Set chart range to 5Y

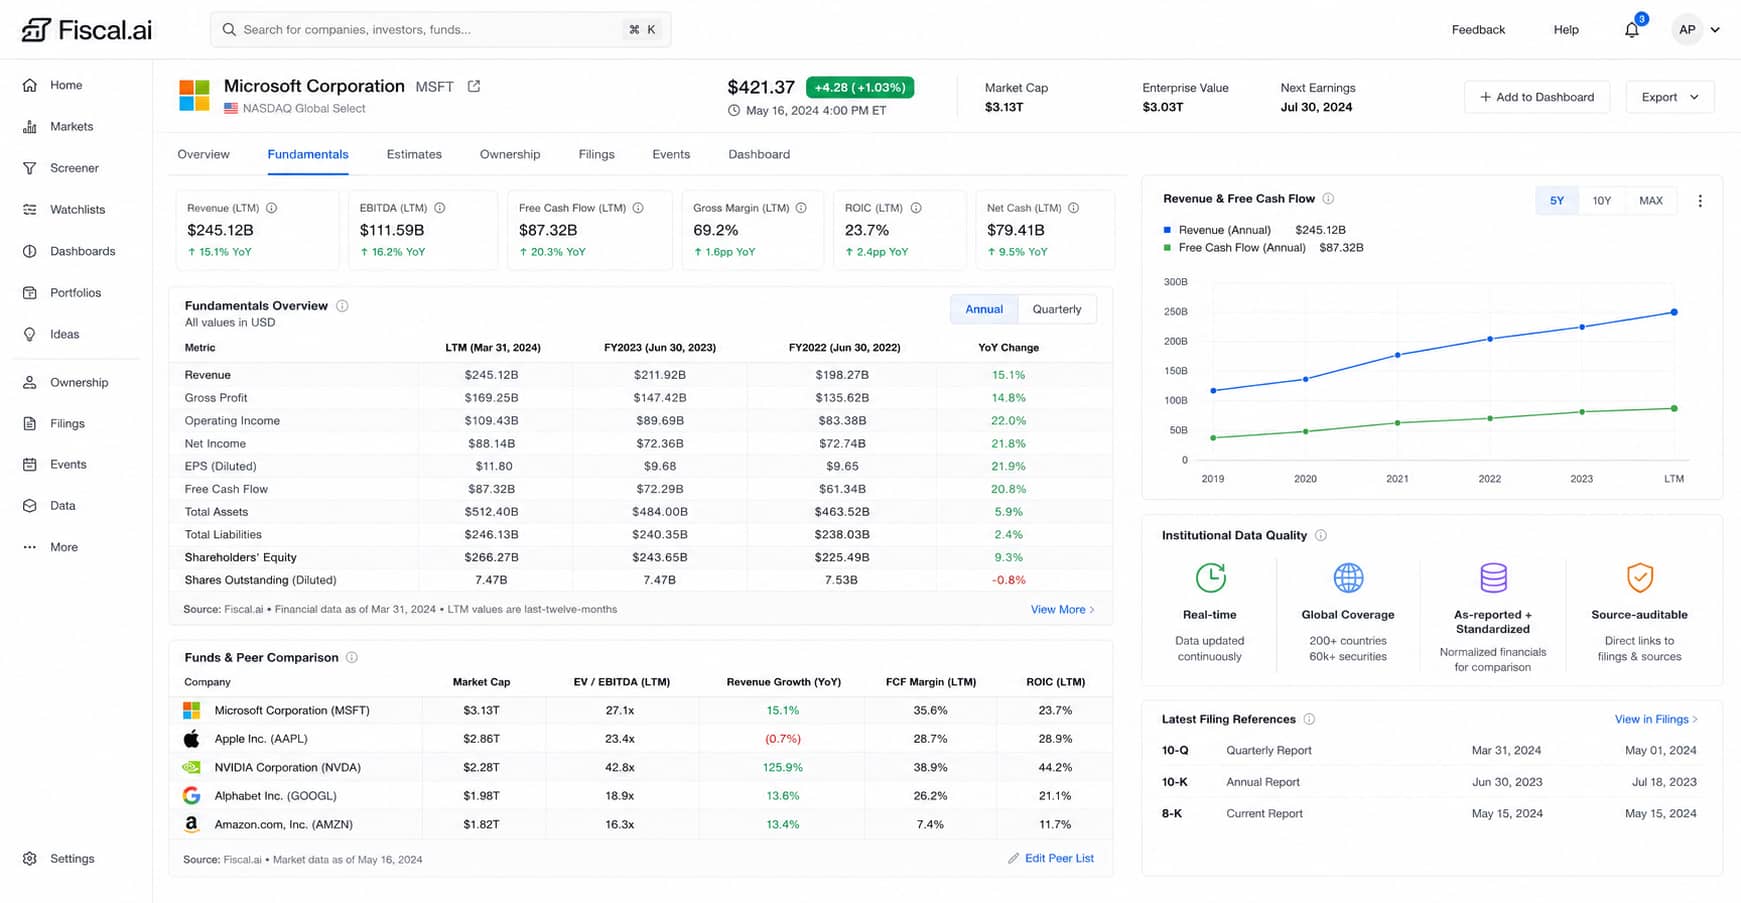tap(1557, 201)
